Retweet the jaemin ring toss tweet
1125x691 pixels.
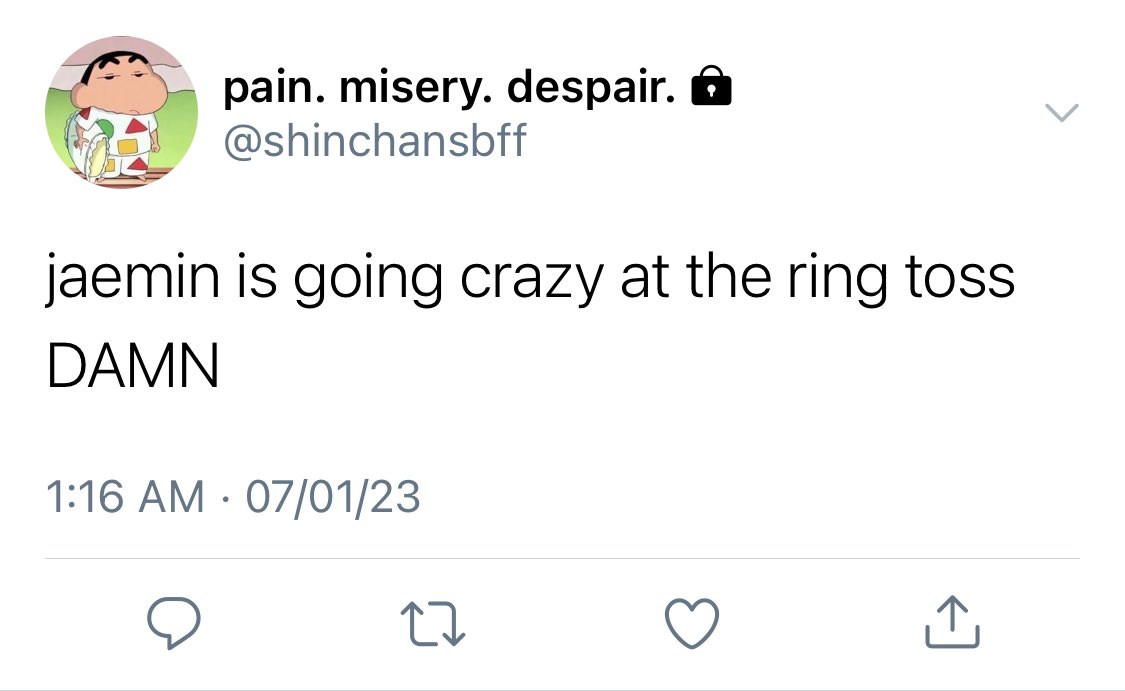[x=433, y=624]
